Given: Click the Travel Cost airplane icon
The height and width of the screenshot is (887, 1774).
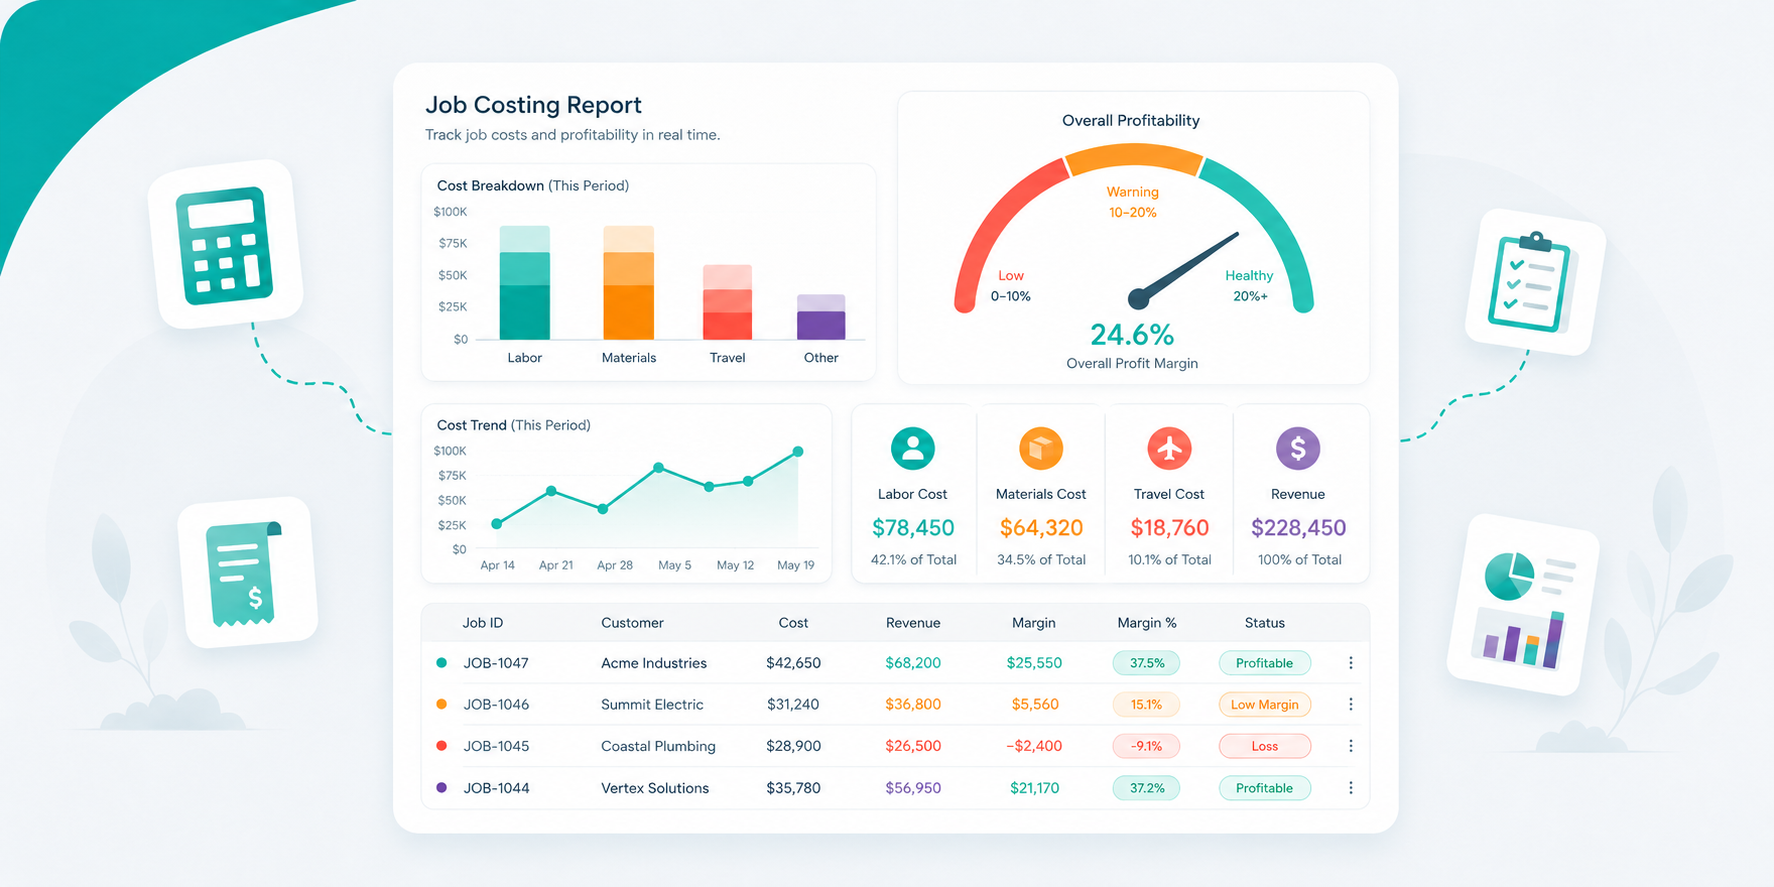Looking at the screenshot, I should click(1169, 449).
